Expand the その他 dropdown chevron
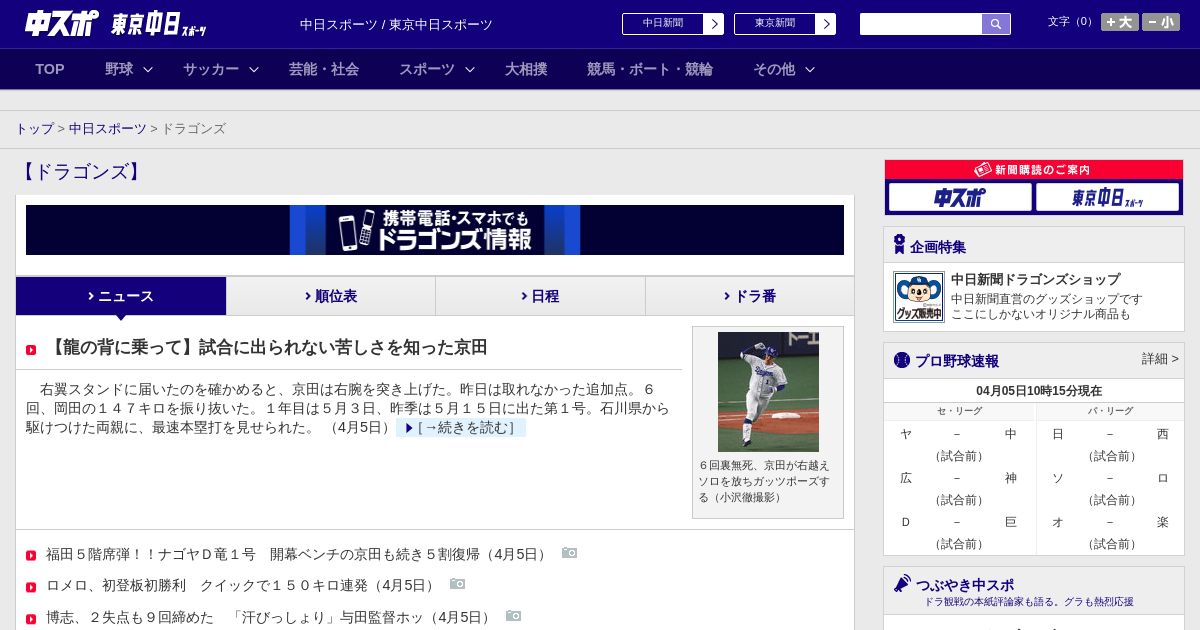The width and height of the screenshot is (1200, 630). point(810,69)
